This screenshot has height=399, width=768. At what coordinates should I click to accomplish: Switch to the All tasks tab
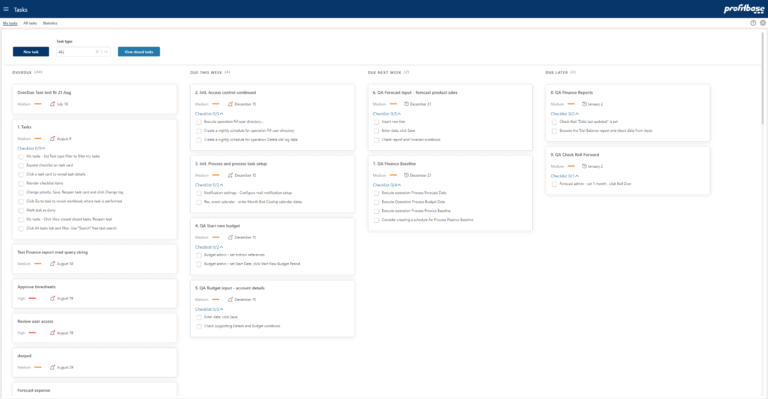tap(30, 23)
